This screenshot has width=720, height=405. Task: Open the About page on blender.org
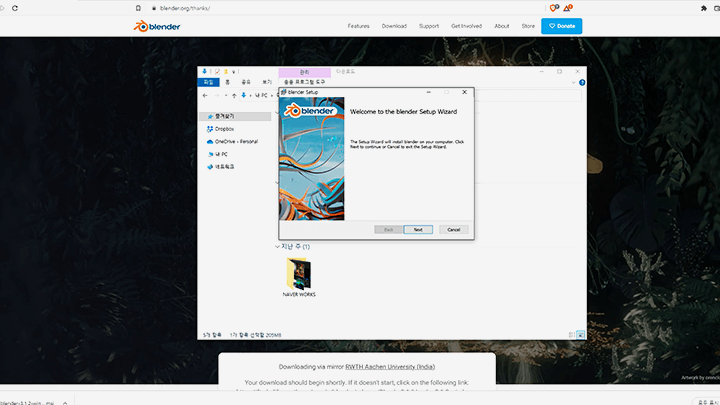click(x=502, y=26)
